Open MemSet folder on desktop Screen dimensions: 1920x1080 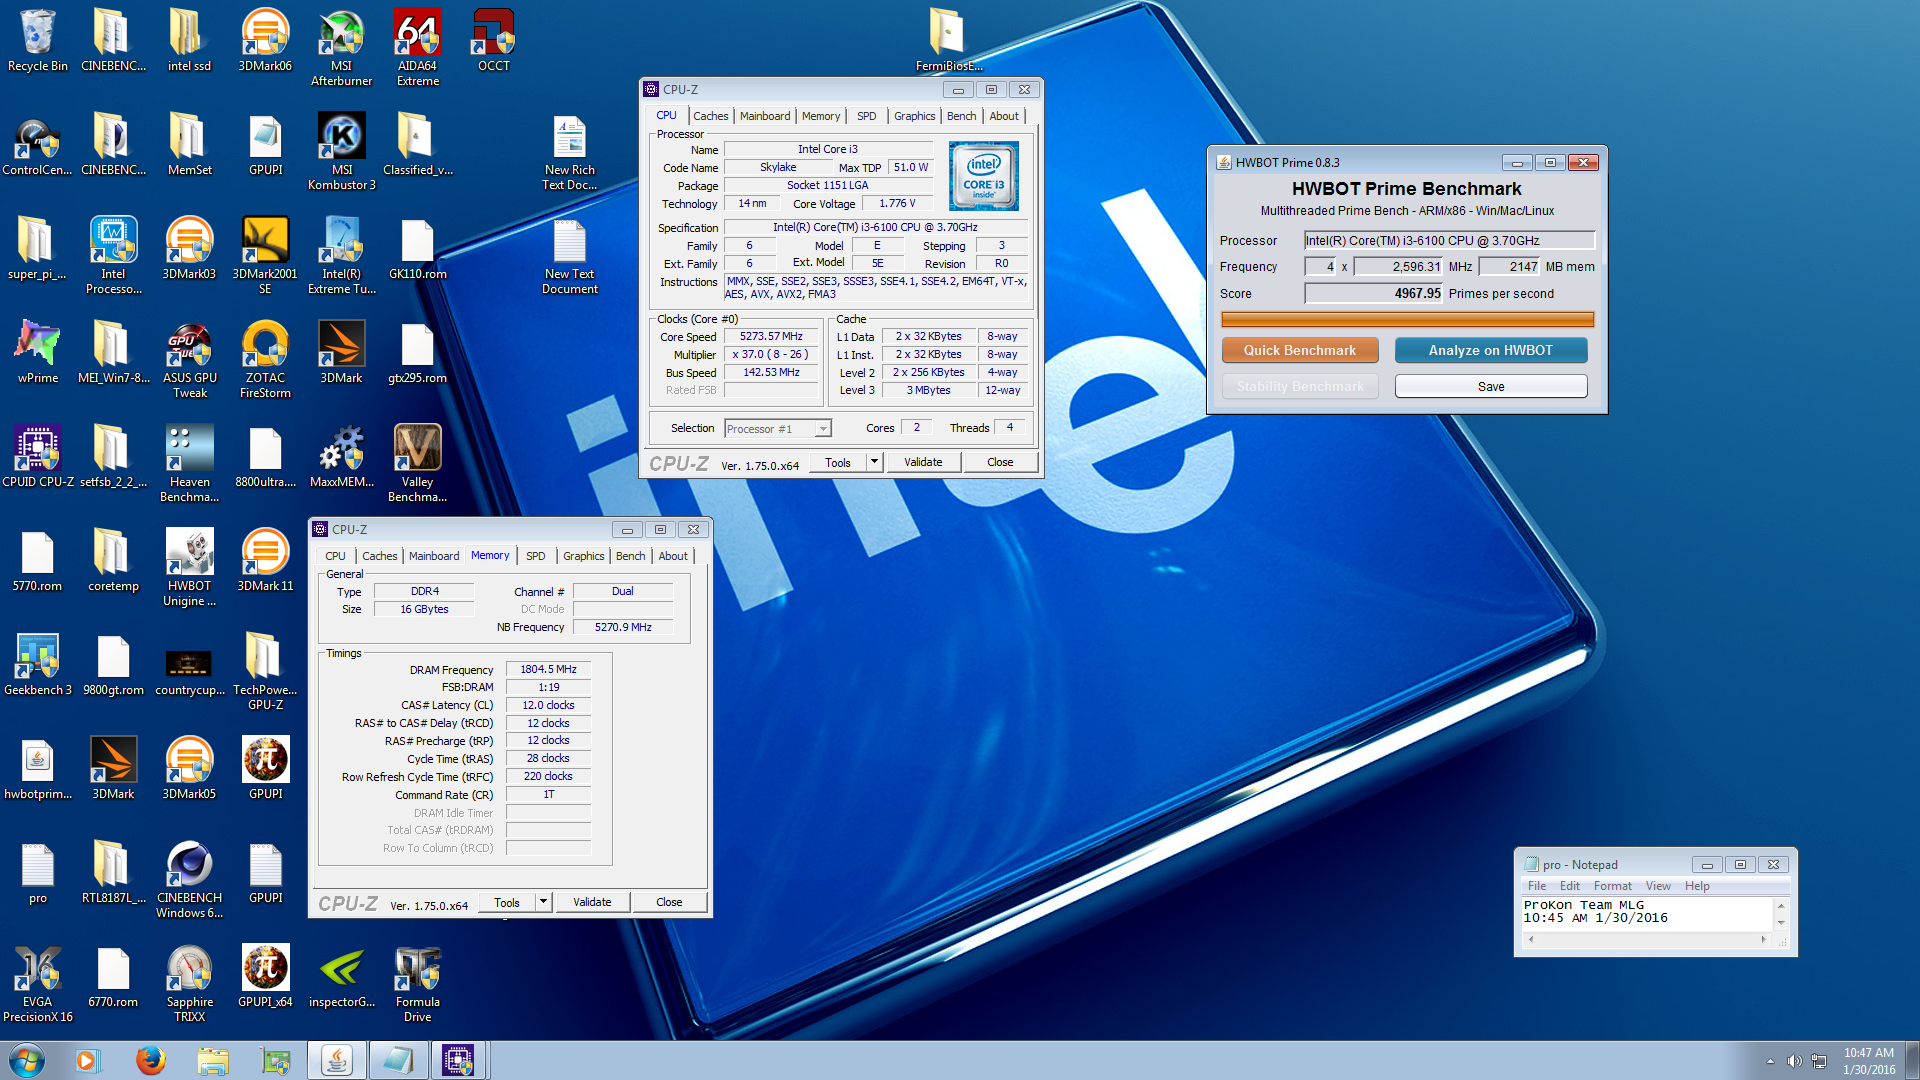click(189, 145)
